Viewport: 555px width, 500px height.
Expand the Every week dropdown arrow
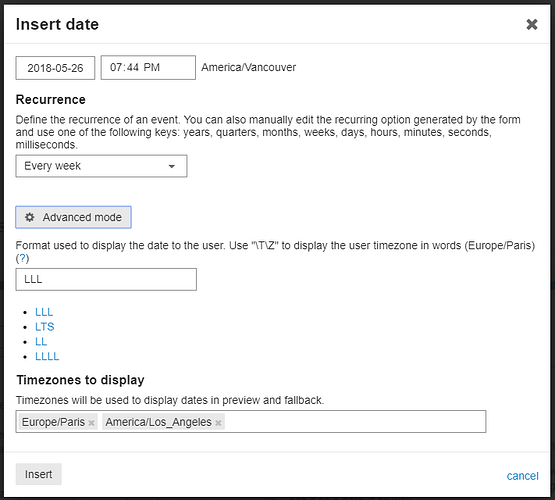(x=172, y=166)
